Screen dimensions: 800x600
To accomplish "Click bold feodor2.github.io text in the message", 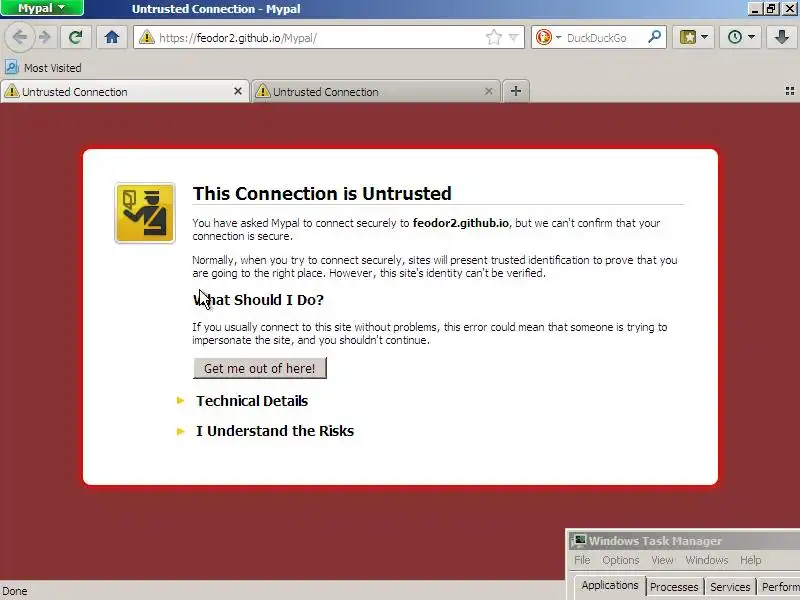I will pos(461,223).
